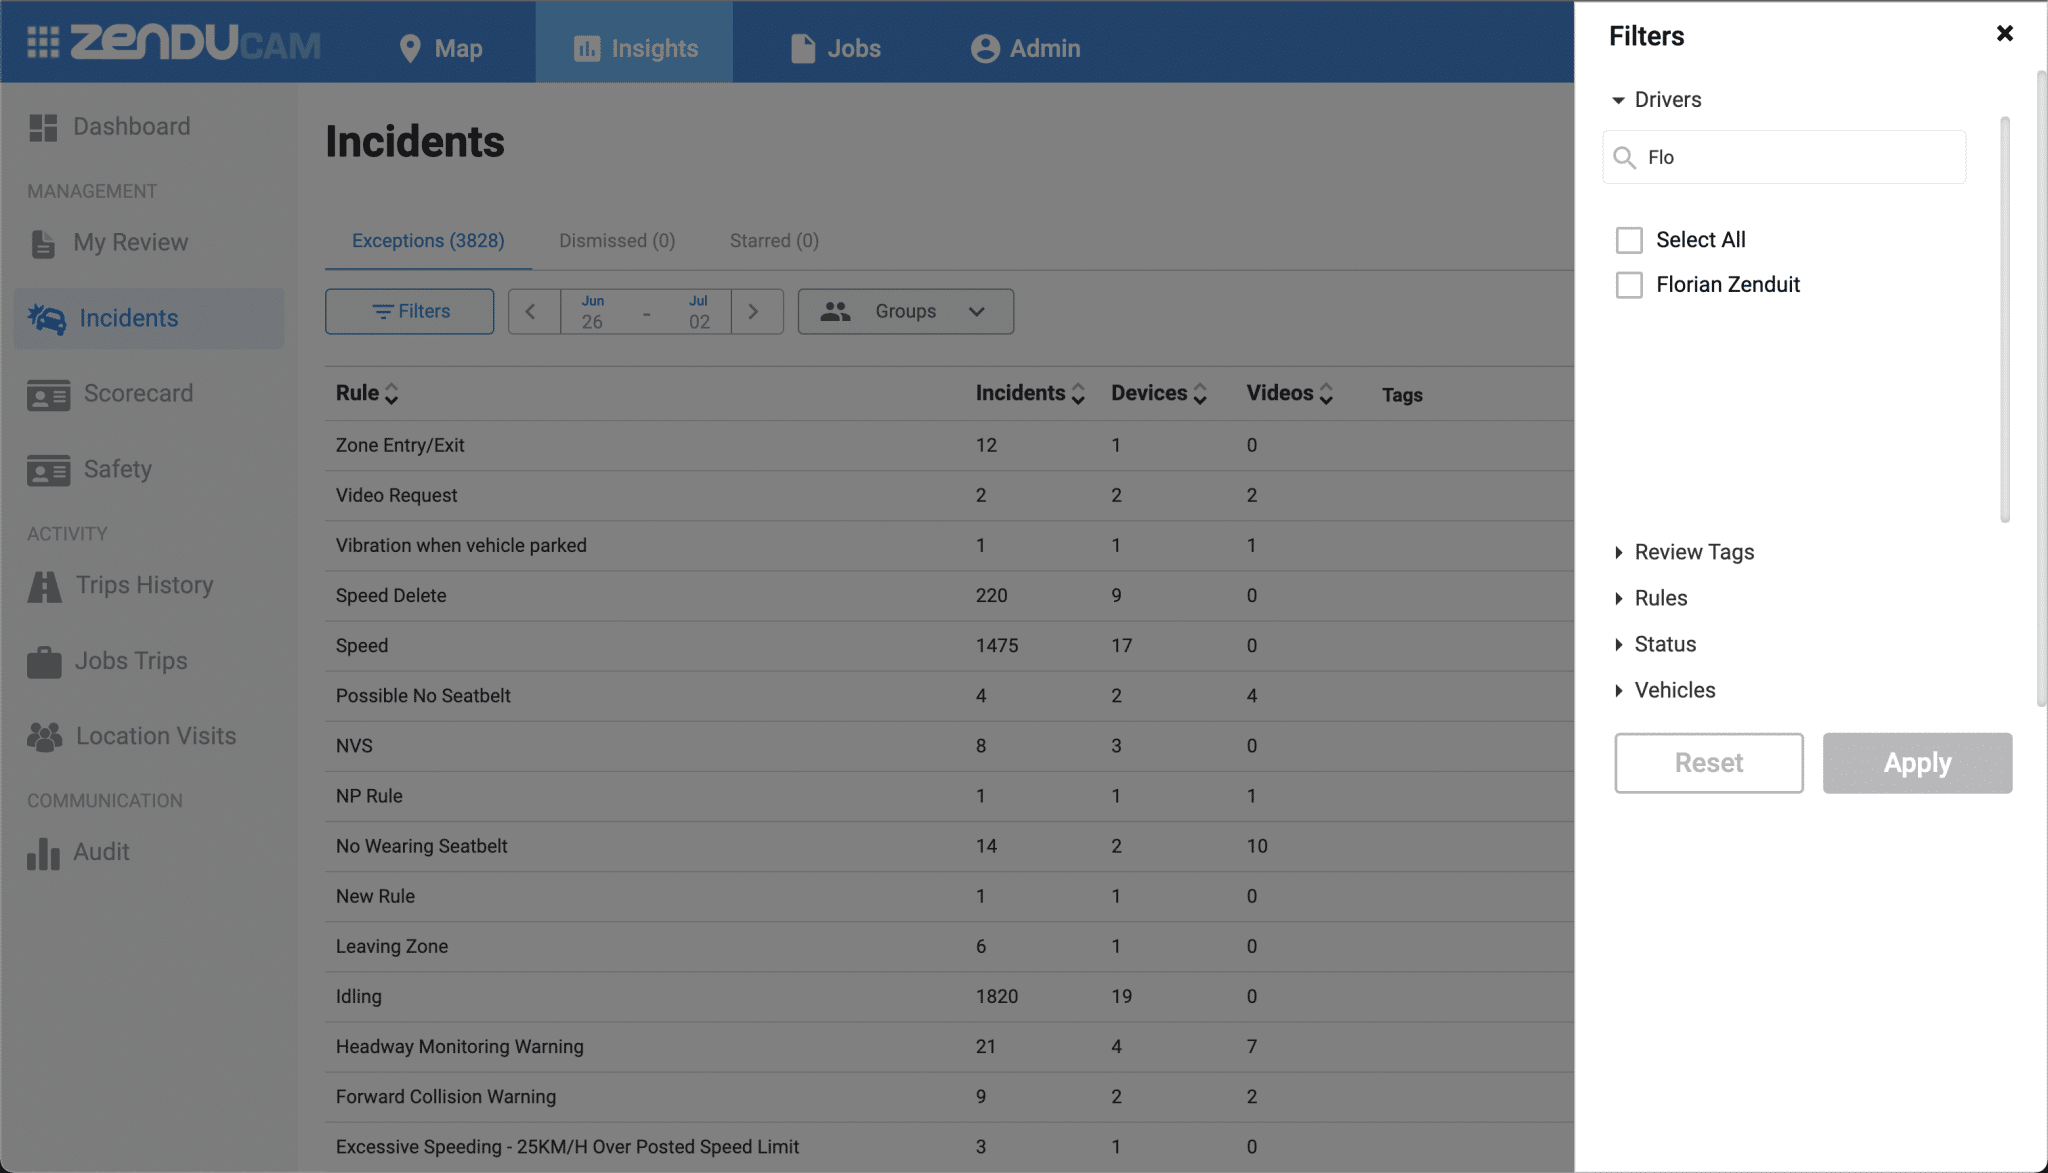Click the Speed Delete rule row
This screenshot has height=1173, width=2048.
tap(949, 596)
